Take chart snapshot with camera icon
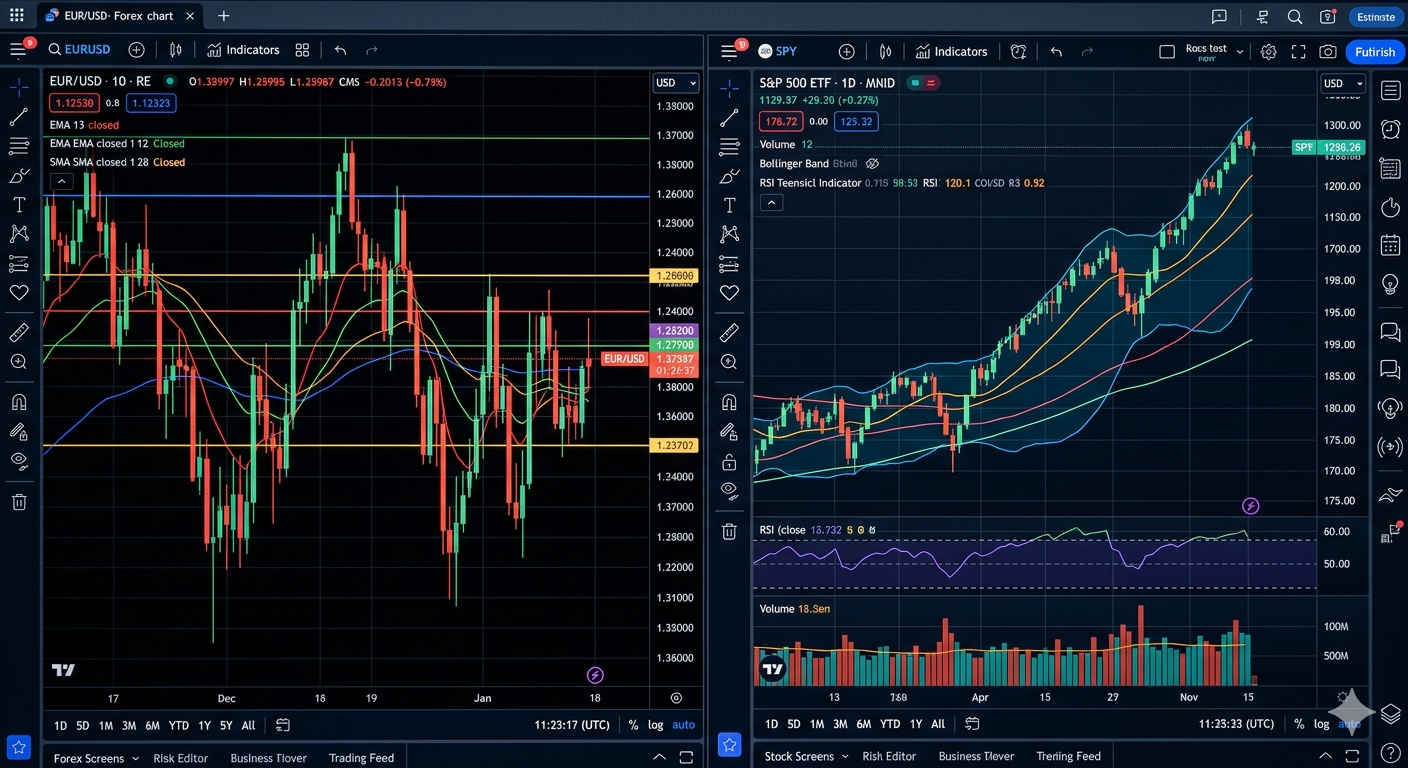 click(x=1328, y=51)
